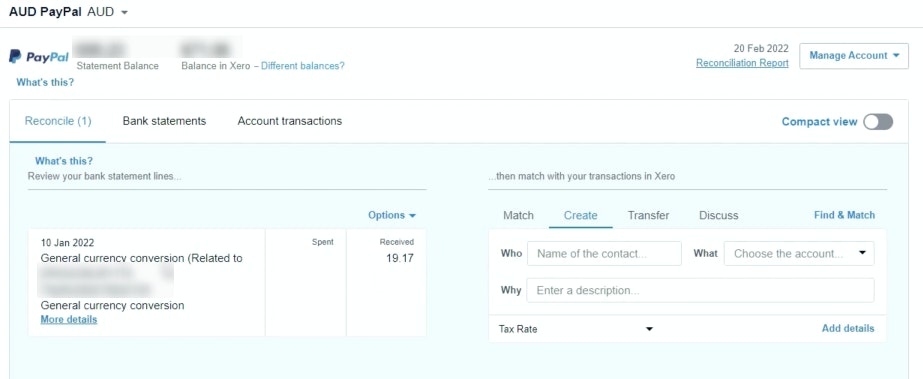923x379 pixels.
Task: Switch to the Bank statements tab
Action: click(164, 121)
